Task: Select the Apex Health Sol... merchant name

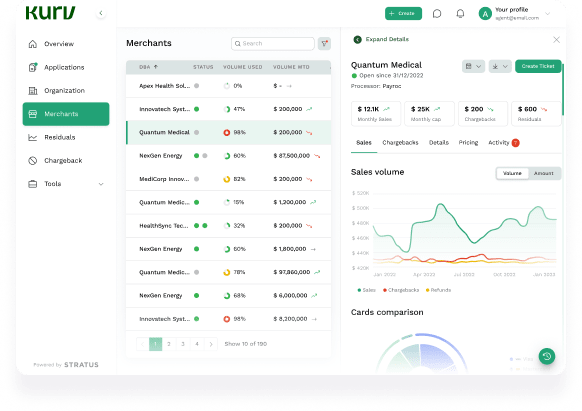Action: [164, 86]
